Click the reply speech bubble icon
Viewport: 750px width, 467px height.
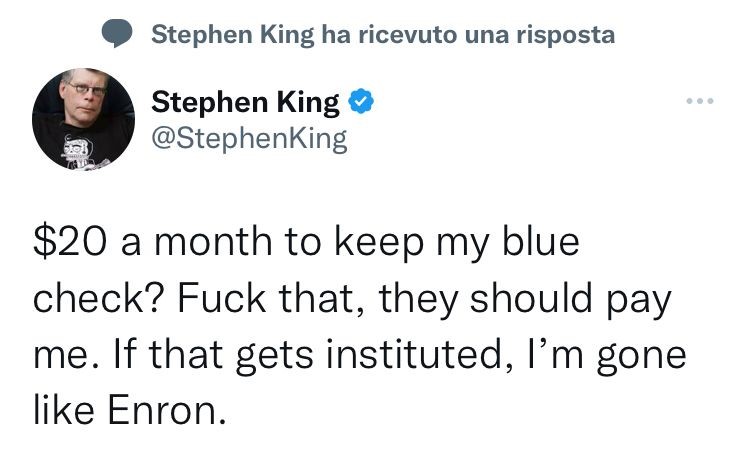click(x=120, y=34)
